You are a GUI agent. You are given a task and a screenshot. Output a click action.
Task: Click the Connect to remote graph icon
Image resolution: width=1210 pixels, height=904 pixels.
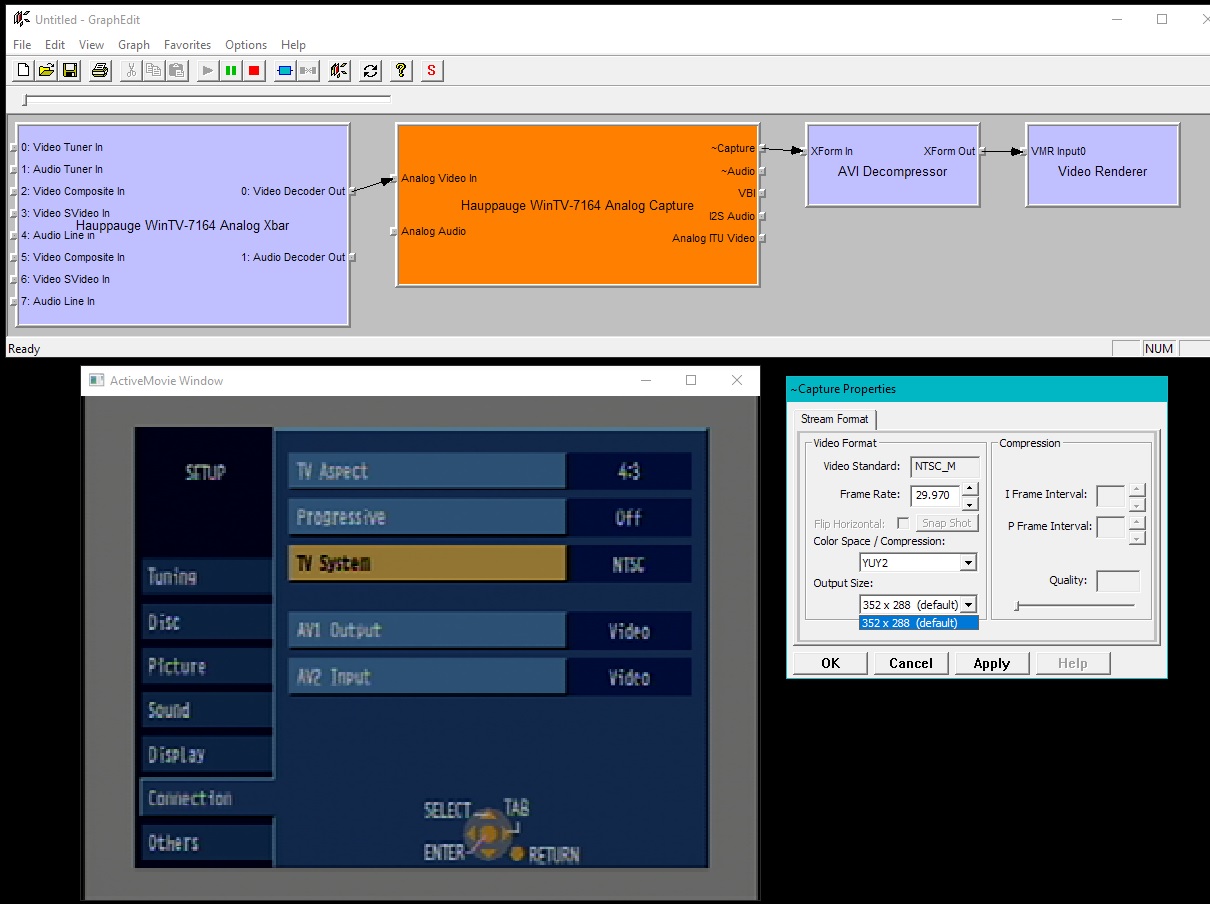pos(339,70)
